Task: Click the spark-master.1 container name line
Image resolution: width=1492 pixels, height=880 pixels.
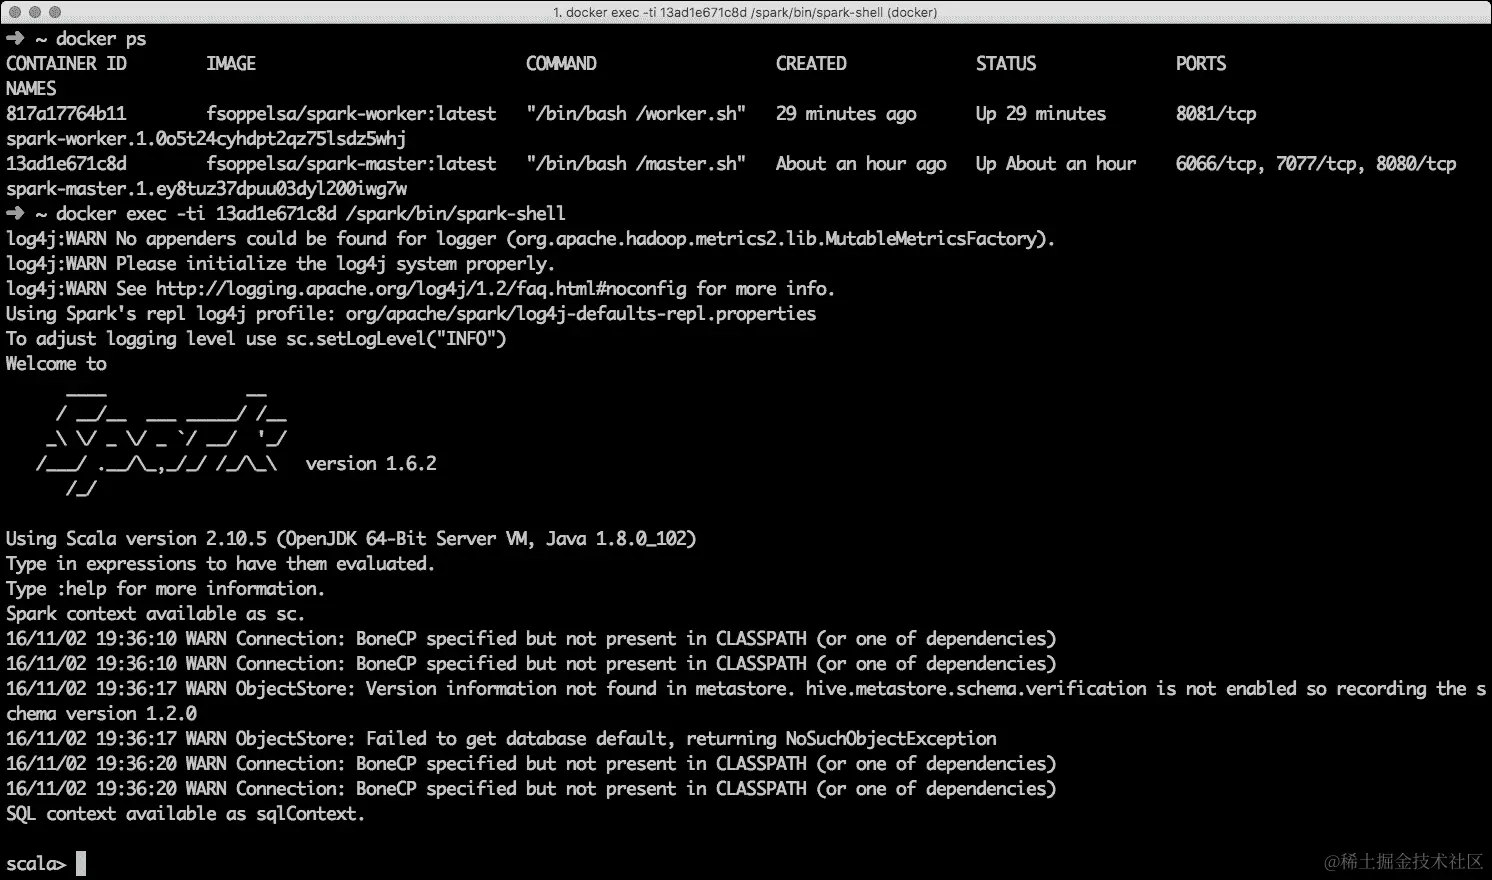Action: coord(206,188)
